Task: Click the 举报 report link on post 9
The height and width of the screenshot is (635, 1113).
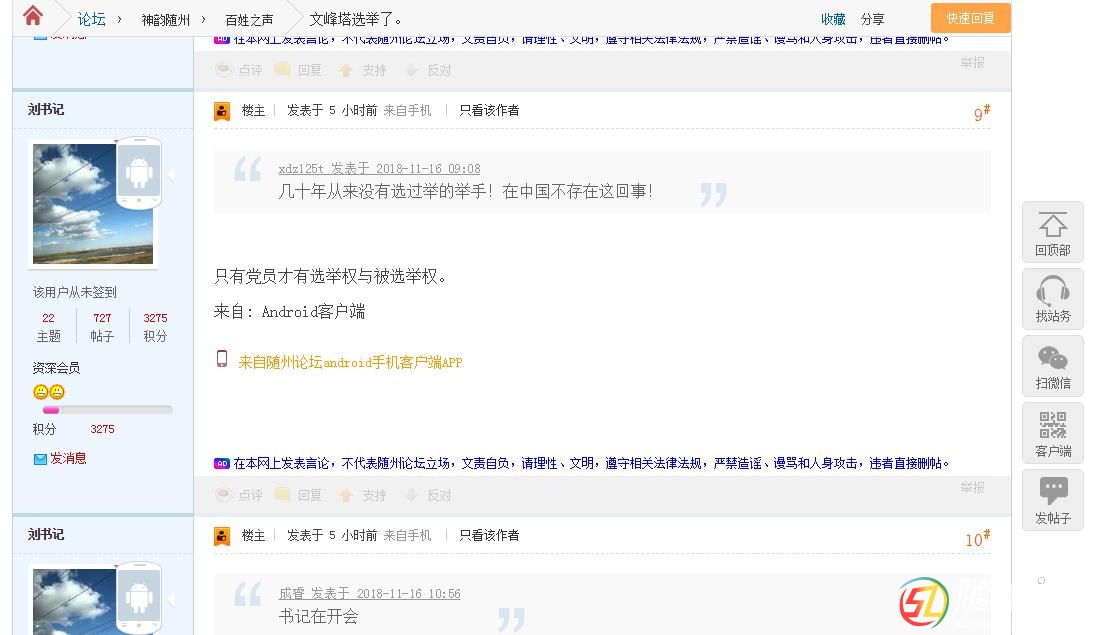Action: tap(972, 487)
